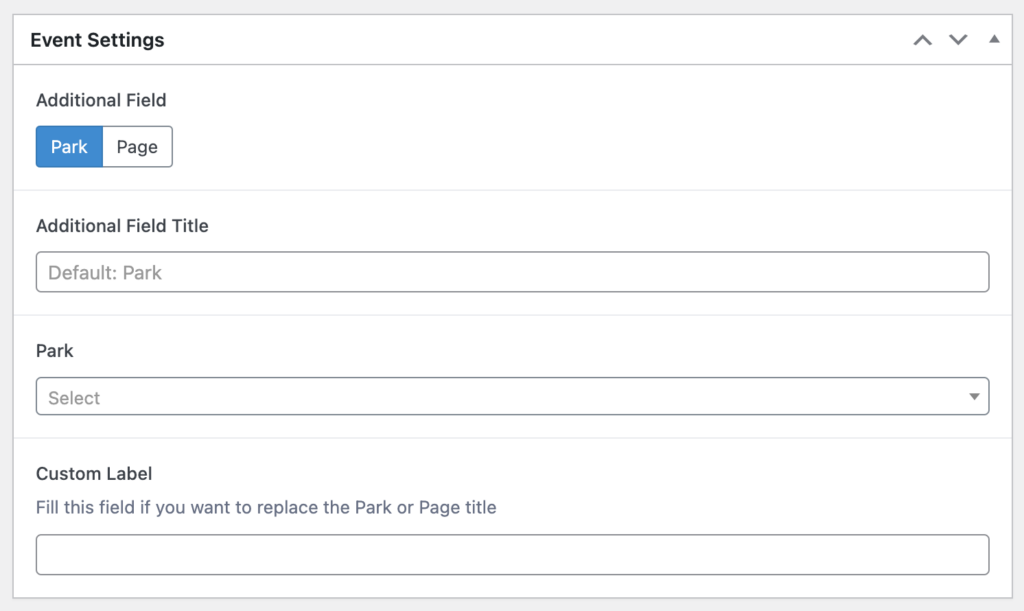Click the Additional Field Title label
Screen dimensions: 1024x611
(122, 226)
